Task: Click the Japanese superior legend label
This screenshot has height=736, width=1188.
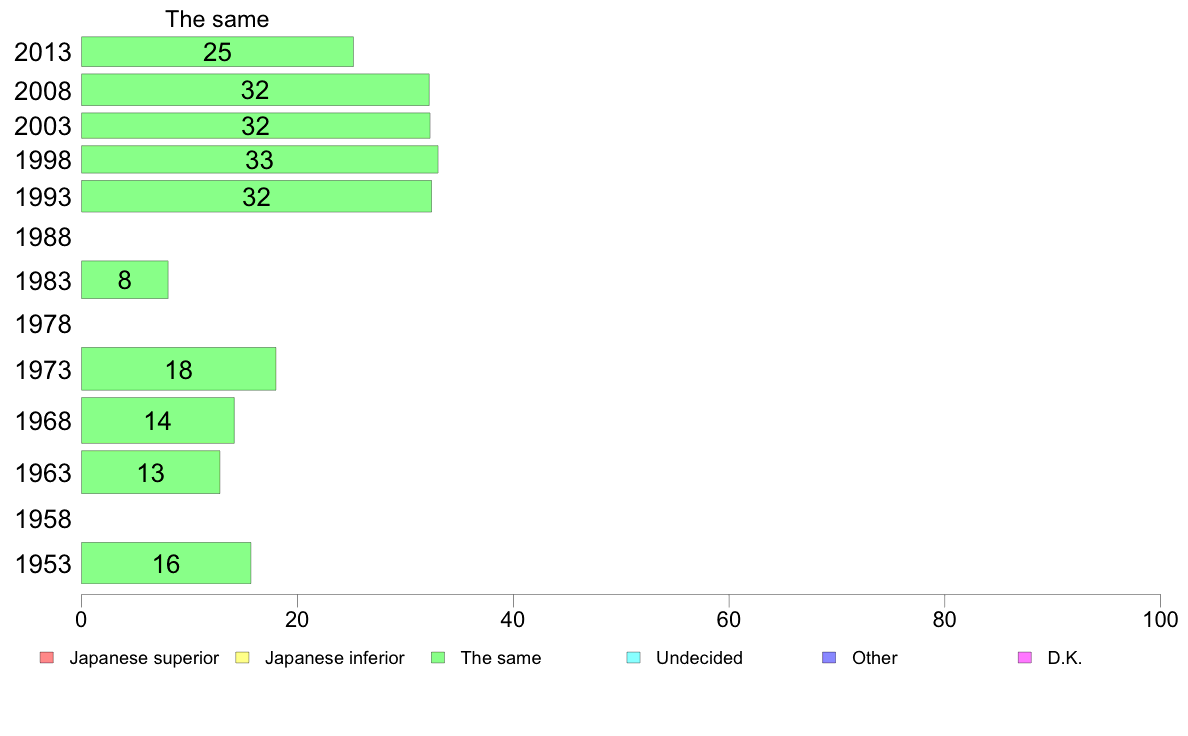Action: click(x=144, y=658)
